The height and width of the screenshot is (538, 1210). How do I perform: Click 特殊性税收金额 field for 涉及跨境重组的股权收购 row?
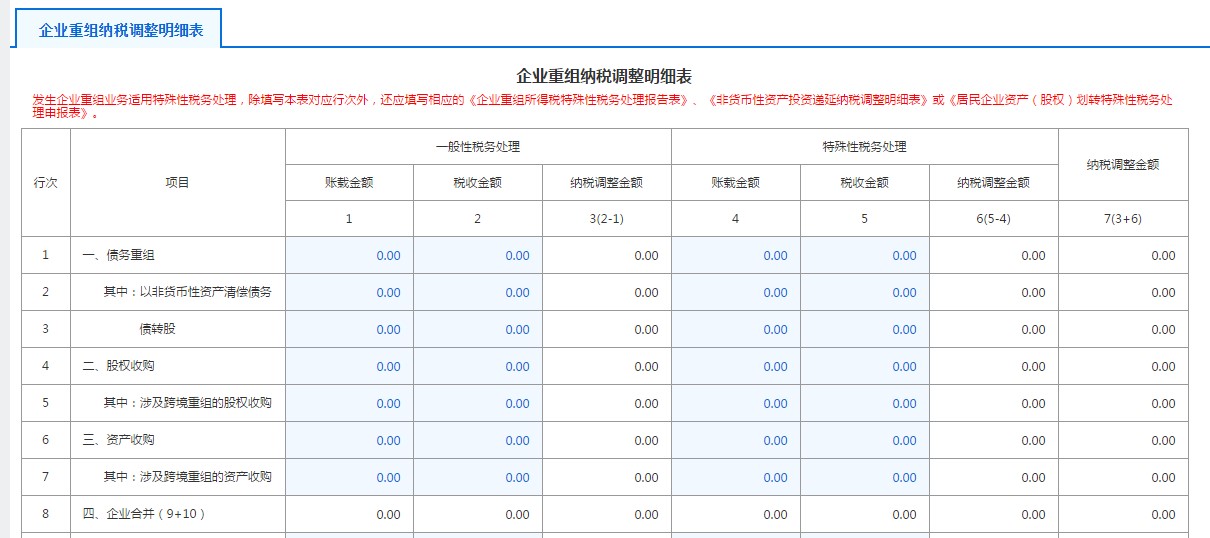(x=865, y=404)
